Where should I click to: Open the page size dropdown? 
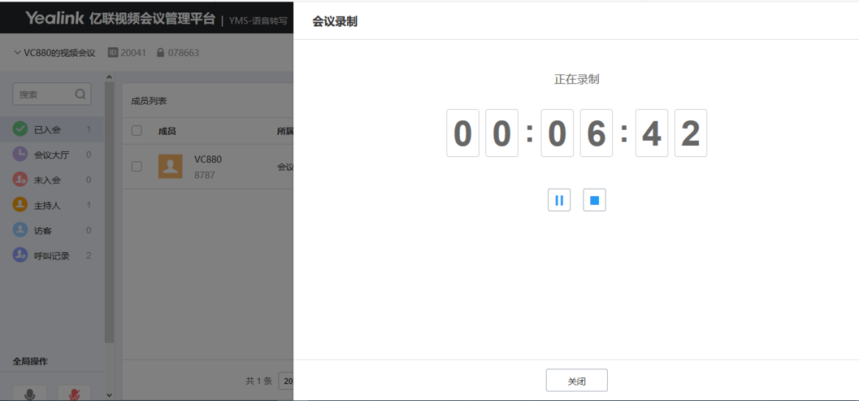[286, 381]
